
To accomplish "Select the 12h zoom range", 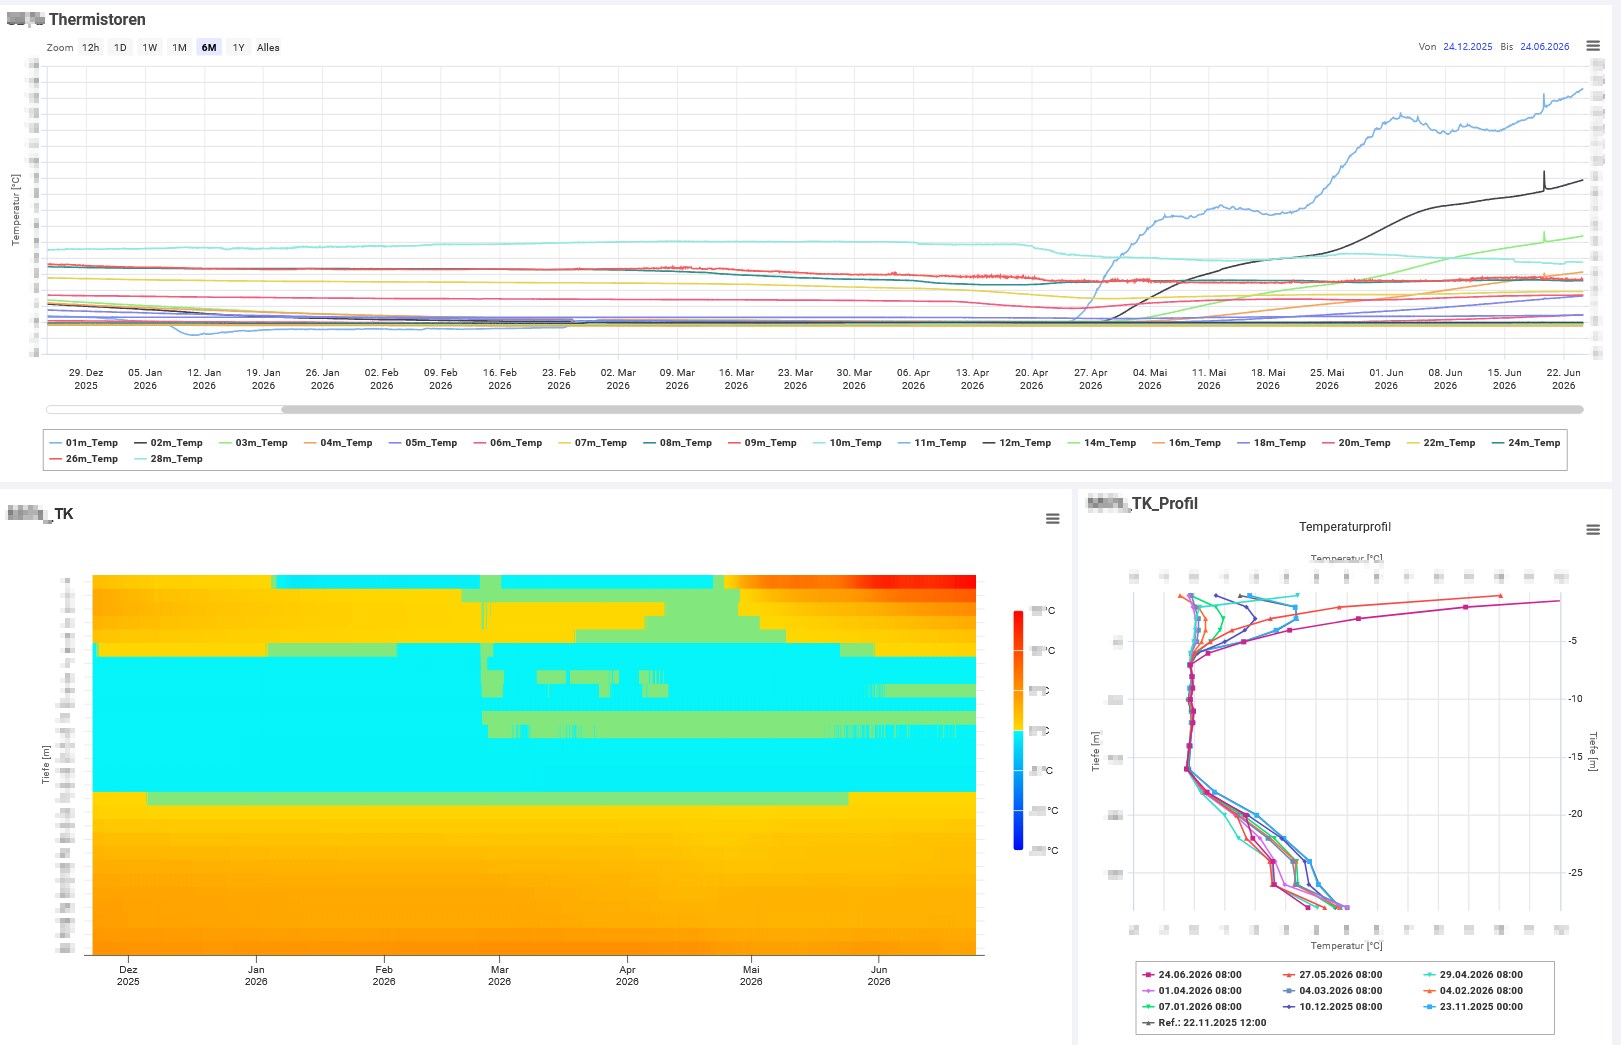I will 90,47.
